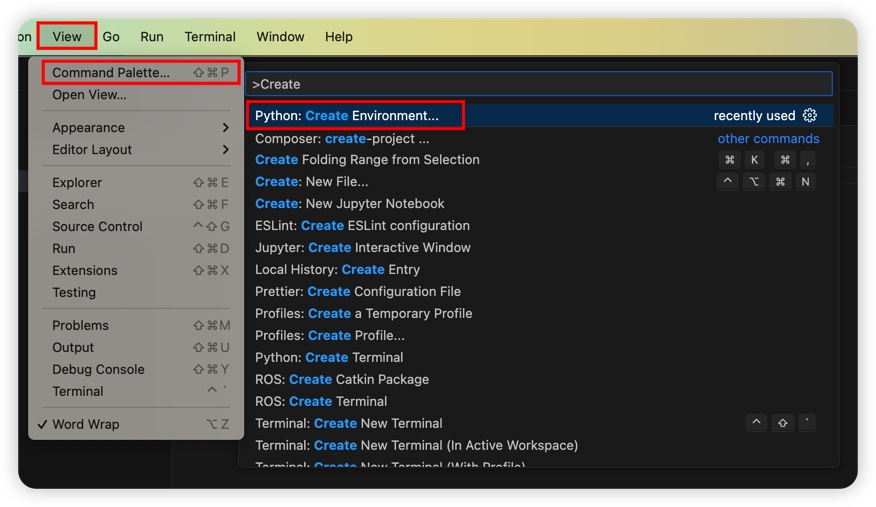Select Python: Create Terminal command
876x507 pixels.
point(539,357)
